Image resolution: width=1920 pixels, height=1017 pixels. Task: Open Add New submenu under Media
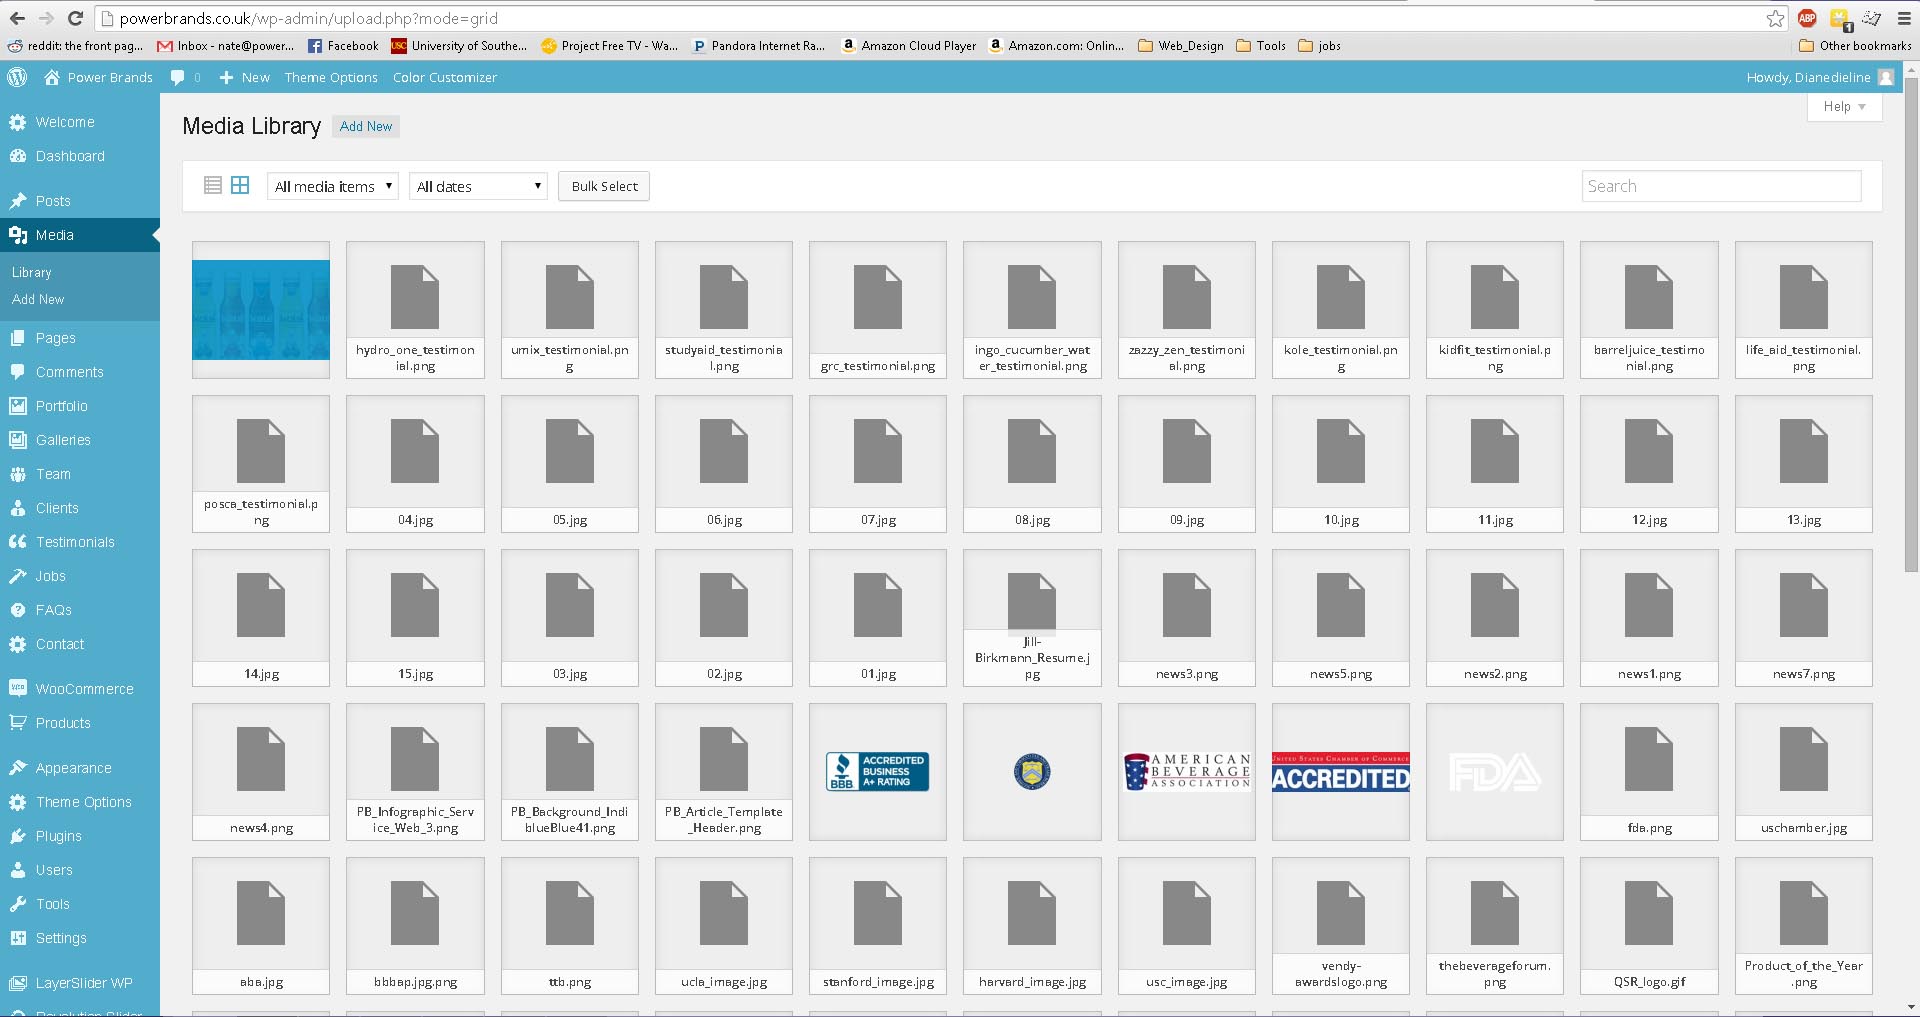pyautogui.click(x=38, y=299)
